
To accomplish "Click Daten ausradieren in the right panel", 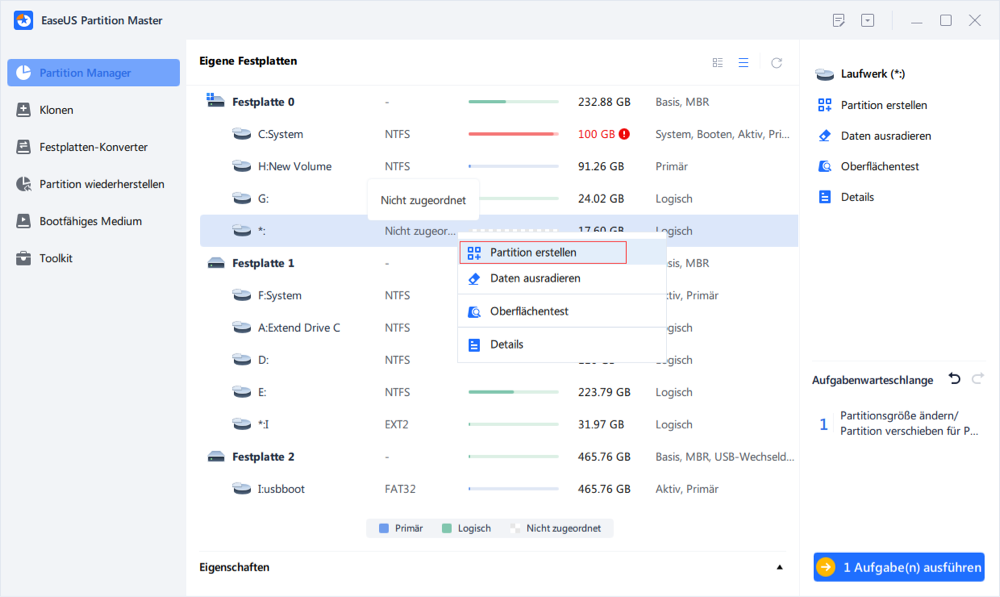I will click(x=885, y=136).
